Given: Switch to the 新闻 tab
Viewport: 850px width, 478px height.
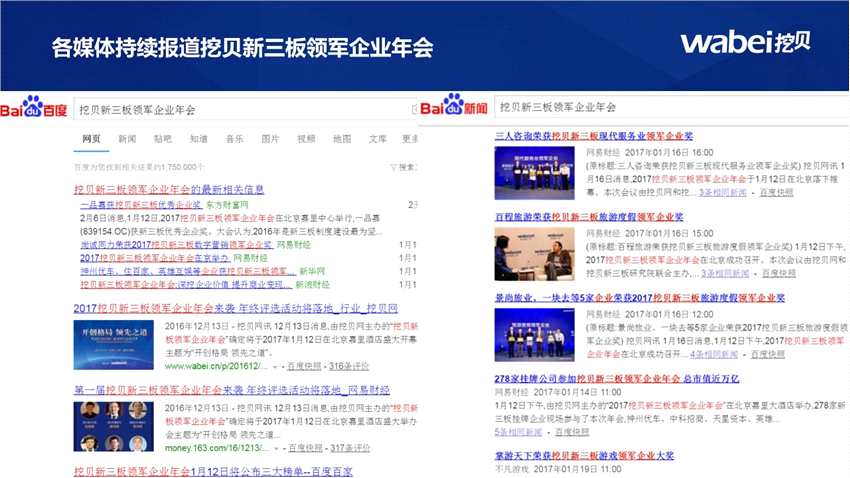Looking at the screenshot, I should pos(127,139).
